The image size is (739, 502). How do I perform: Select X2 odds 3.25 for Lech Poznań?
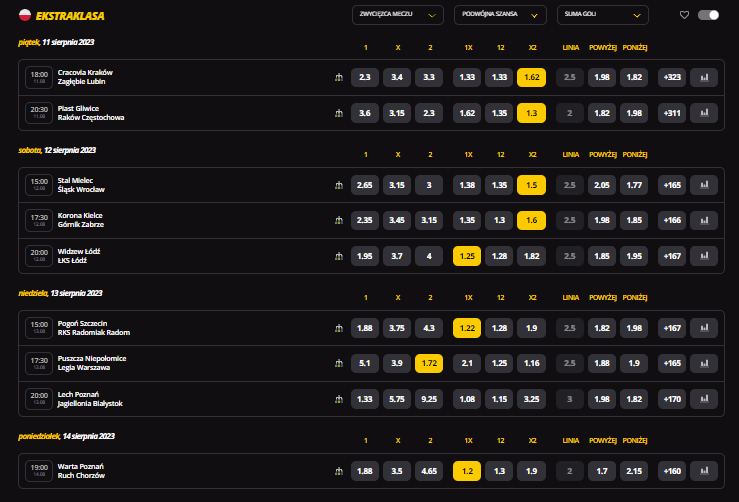point(532,399)
